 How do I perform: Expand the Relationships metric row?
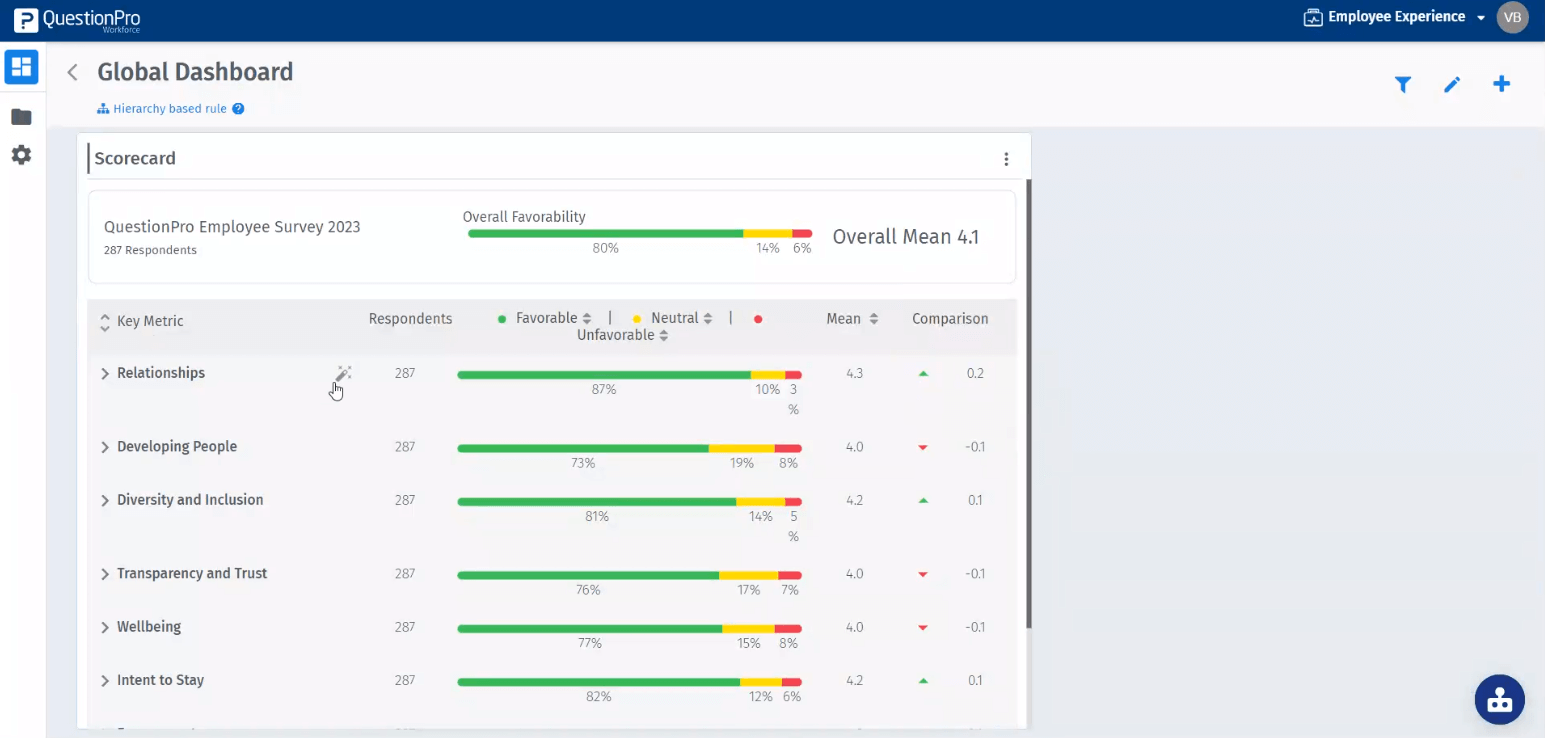point(105,373)
